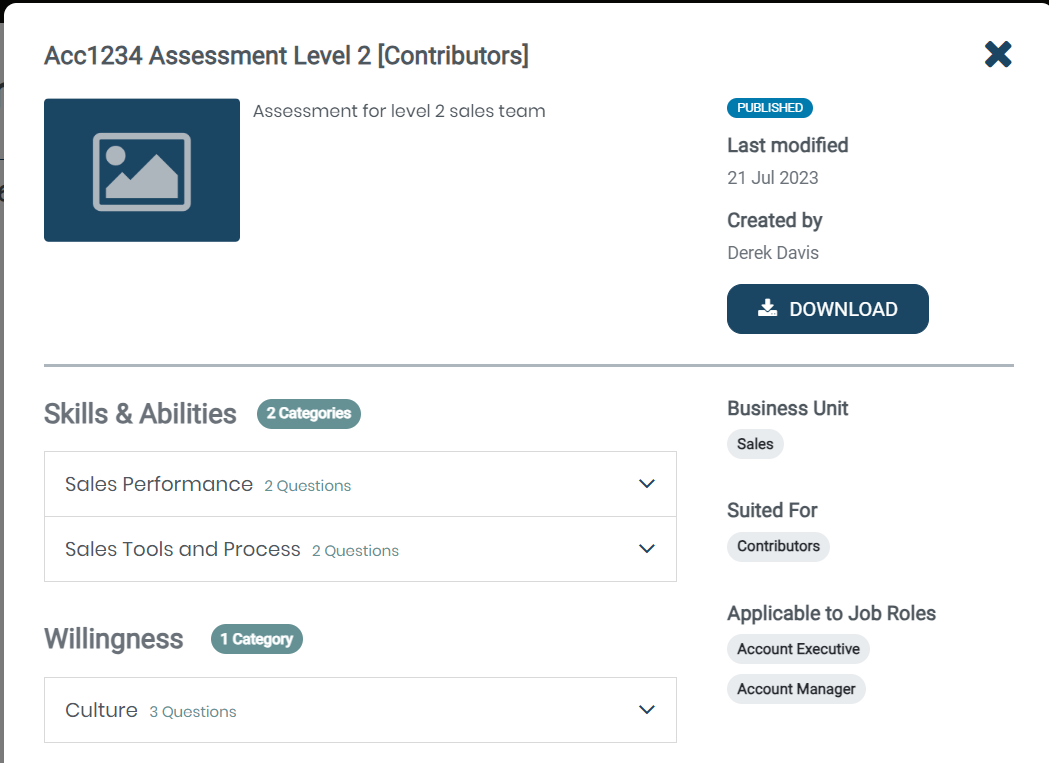Click the PUBLISHED status badge

[x=769, y=108]
